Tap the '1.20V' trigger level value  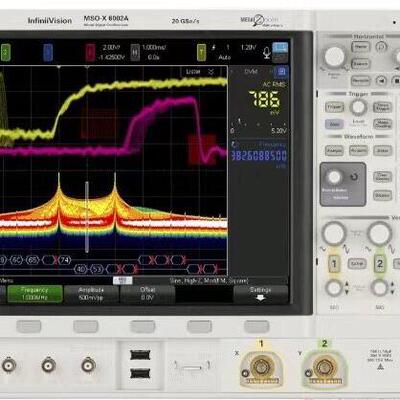click(x=248, y=48)
